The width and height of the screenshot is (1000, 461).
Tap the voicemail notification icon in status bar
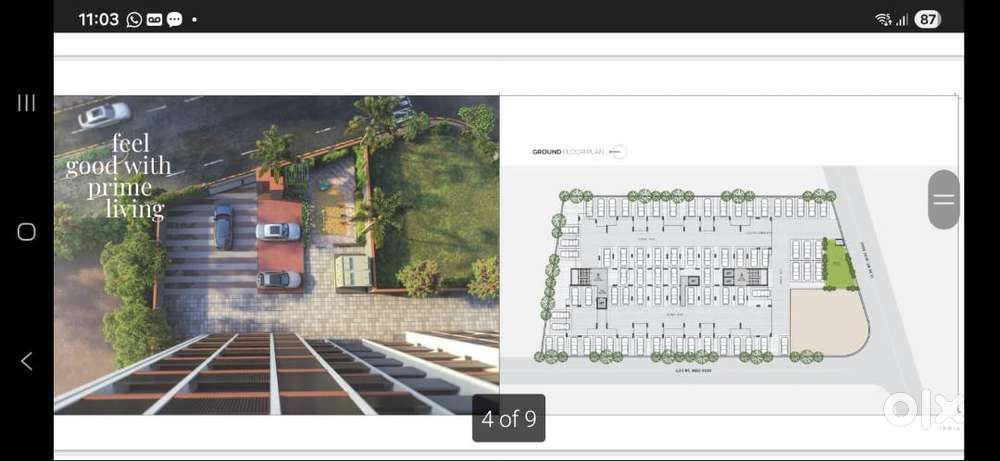pyautogui.click(x=154, y=20)
